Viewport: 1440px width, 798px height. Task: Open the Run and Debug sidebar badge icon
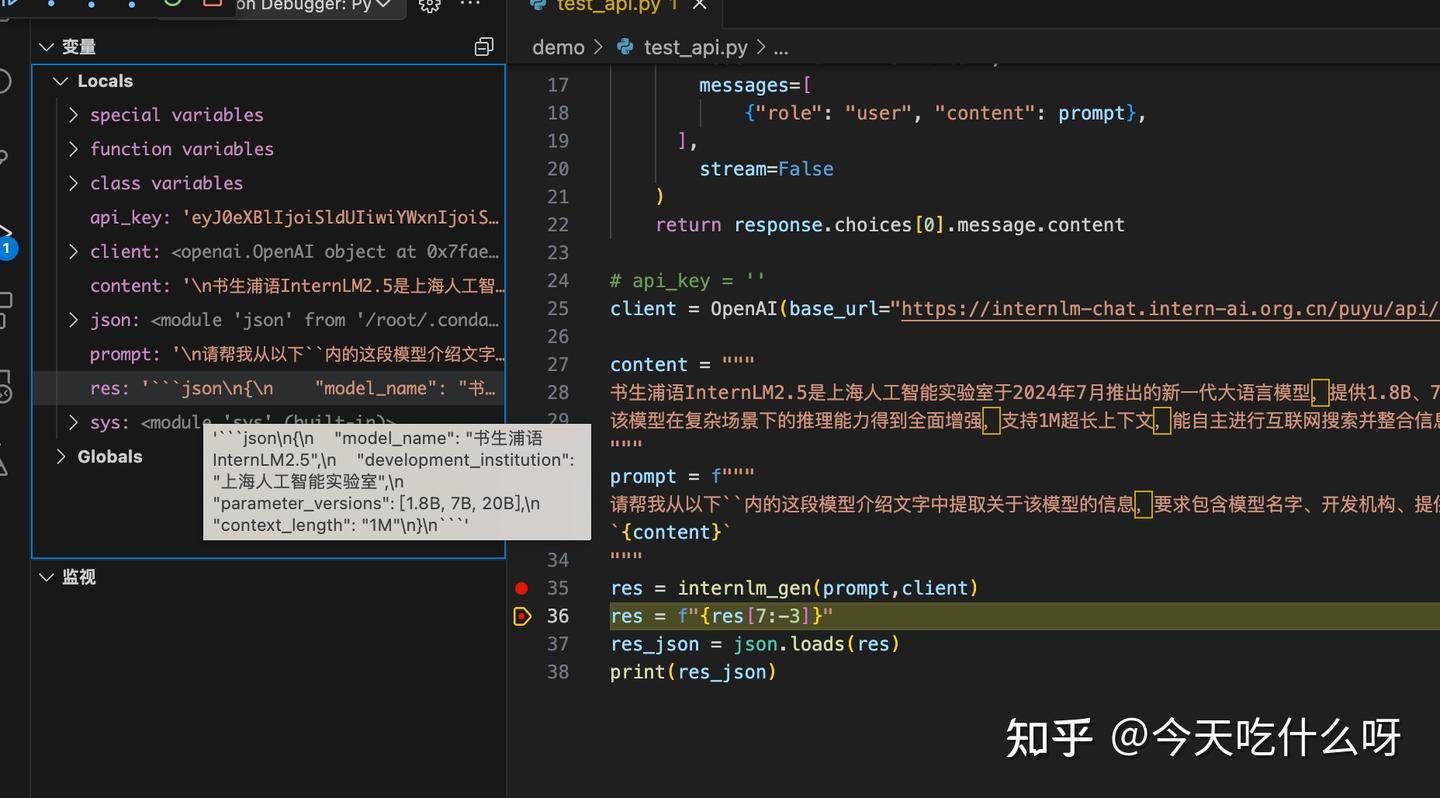coord(8,248)
